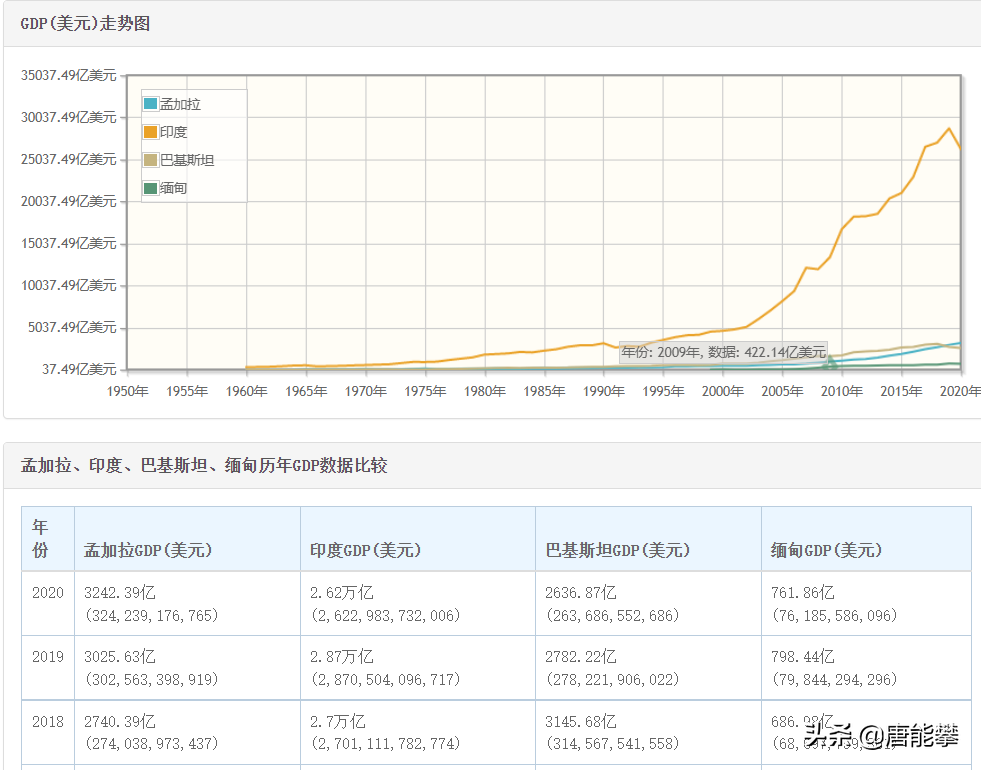This screenshot has width=981, height=770.
Task: Toggle visibility of the 缅甸 series
Action: coord(172,187)
